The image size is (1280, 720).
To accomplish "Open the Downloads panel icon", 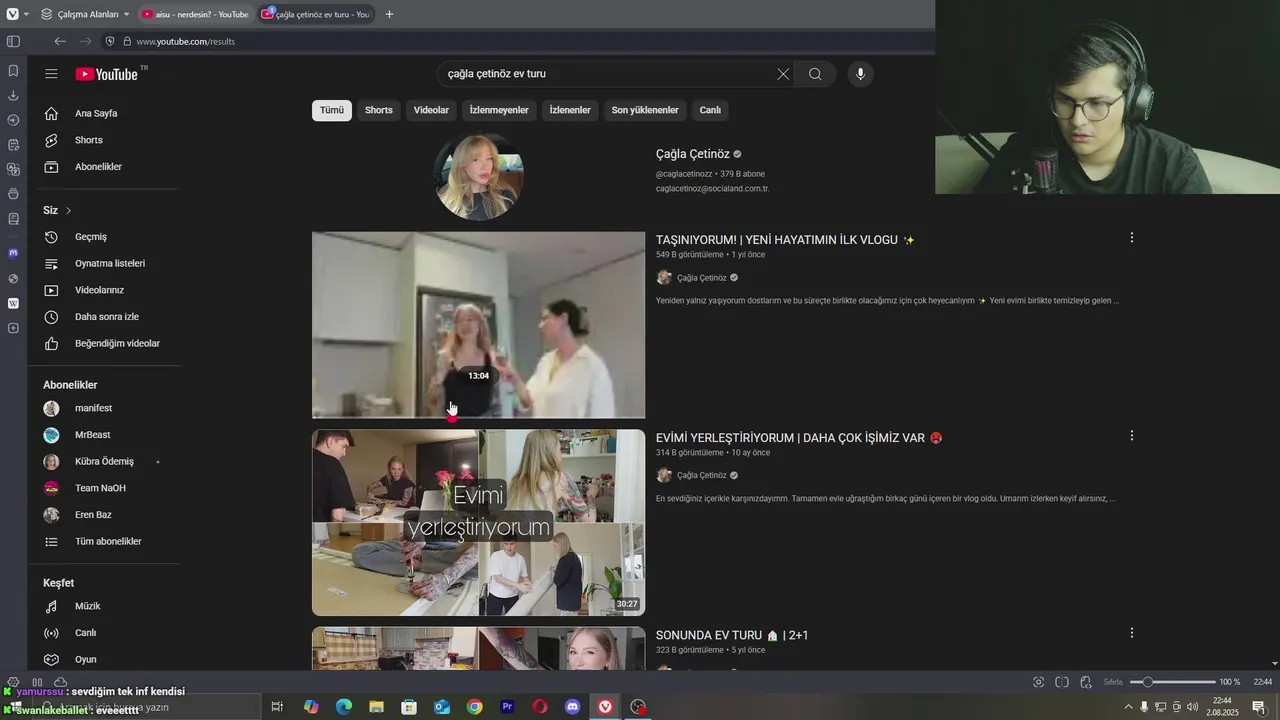I will coord(13,95).
